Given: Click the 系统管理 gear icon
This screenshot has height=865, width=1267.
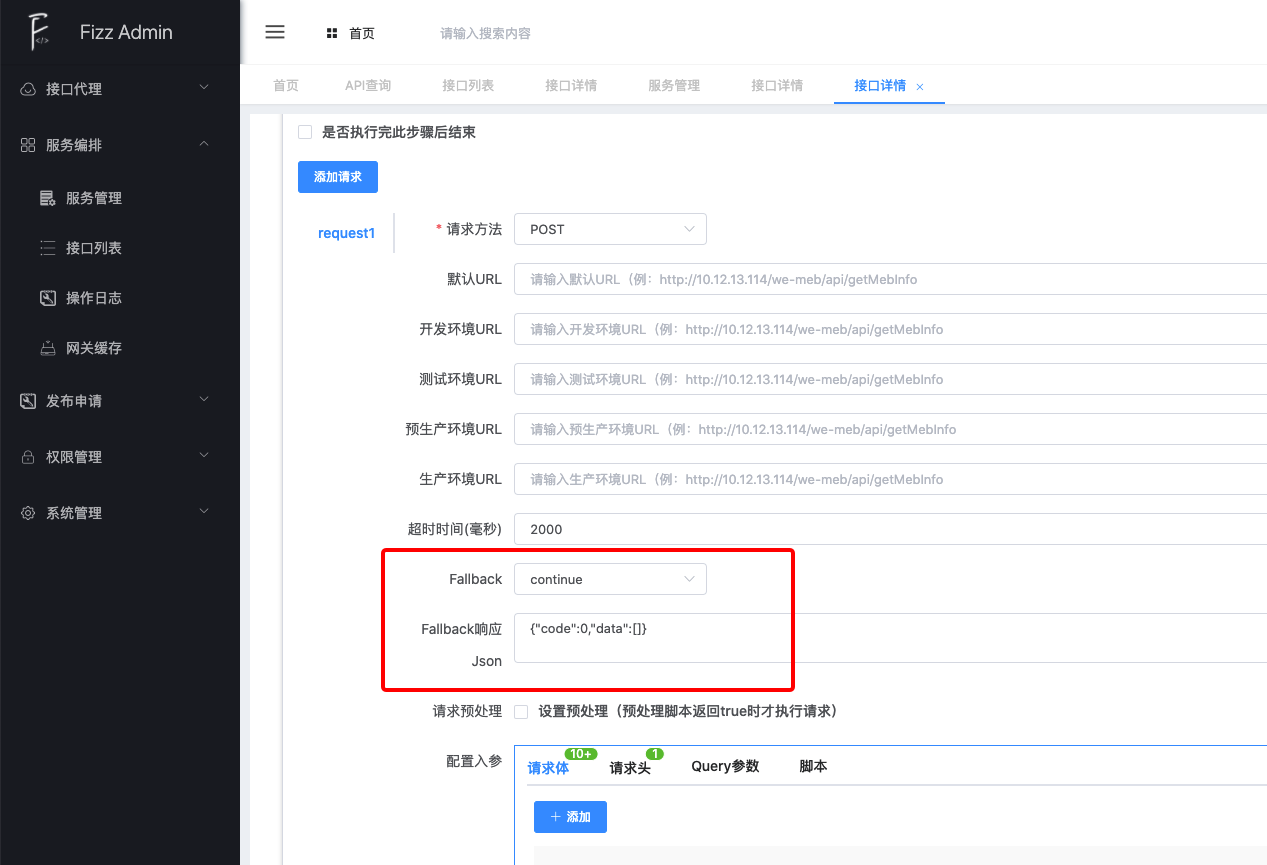Looking at the screenshot, I should tap(28, 513).
